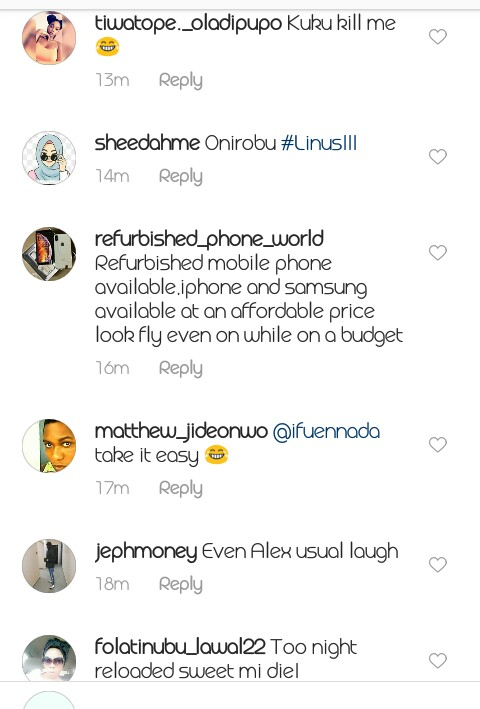
Task: Open the refurbished_phone_world username
Action: tap(209, 239)
